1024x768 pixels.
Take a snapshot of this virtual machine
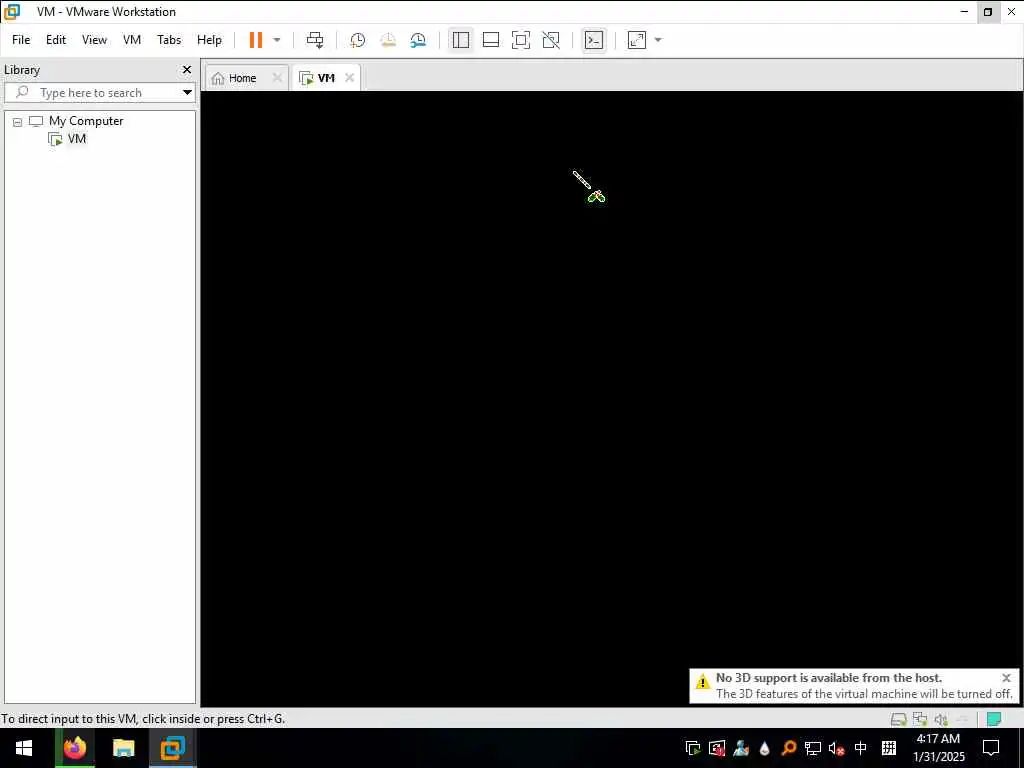tap(357, 40)
